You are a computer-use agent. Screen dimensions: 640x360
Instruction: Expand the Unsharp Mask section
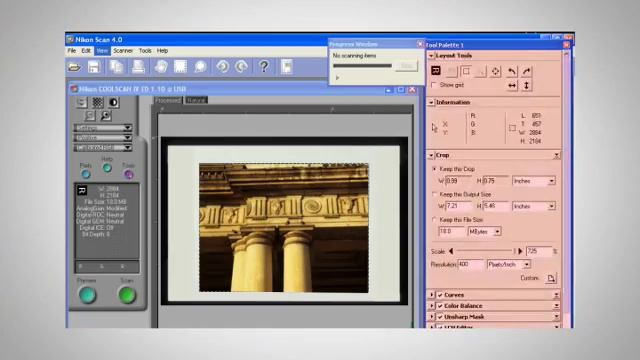(x=431, y=317)
